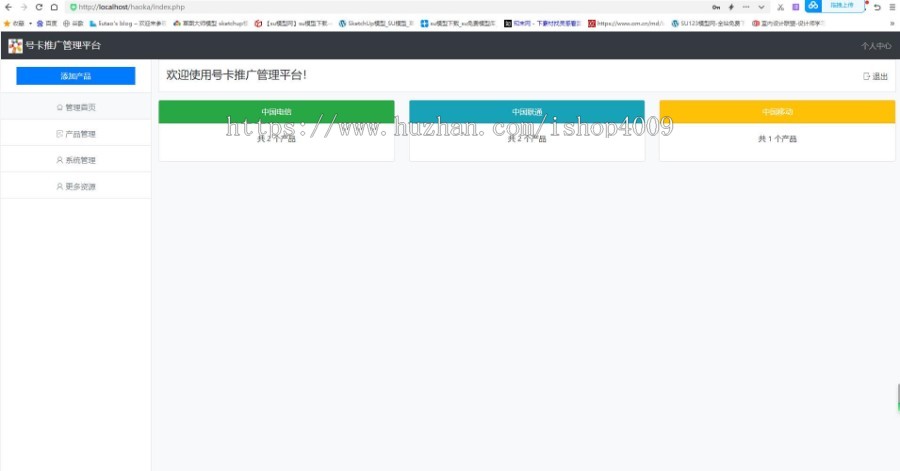This screenshot has height=471, width=900.
Task: Open the 谷歌 bookmark
Action: tap(73, 24)
